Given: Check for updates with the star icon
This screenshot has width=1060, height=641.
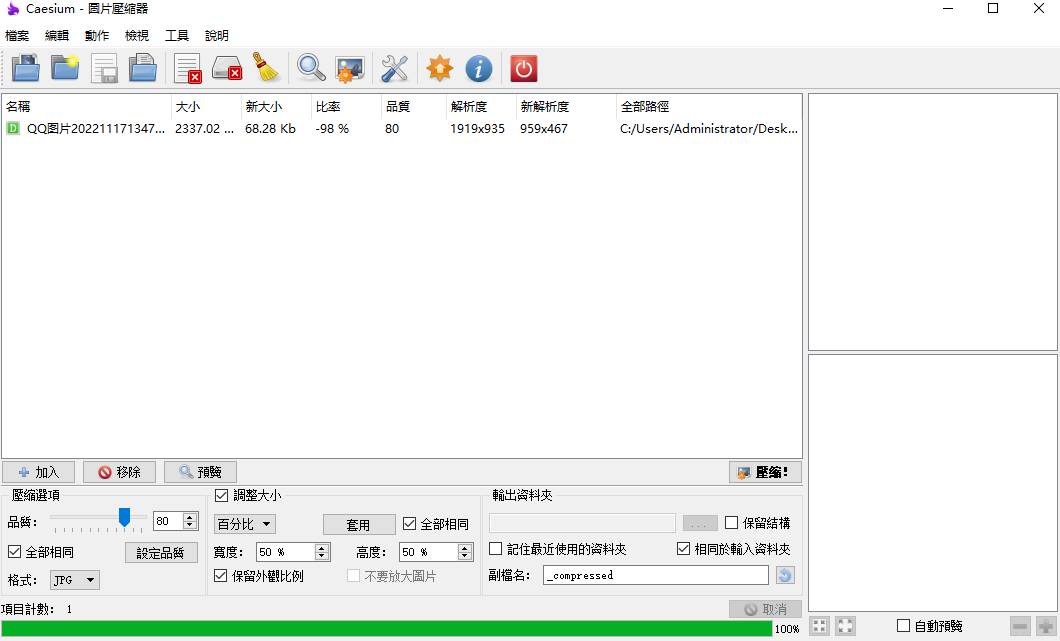Looking at the screenshot, I should click(438, 68).
